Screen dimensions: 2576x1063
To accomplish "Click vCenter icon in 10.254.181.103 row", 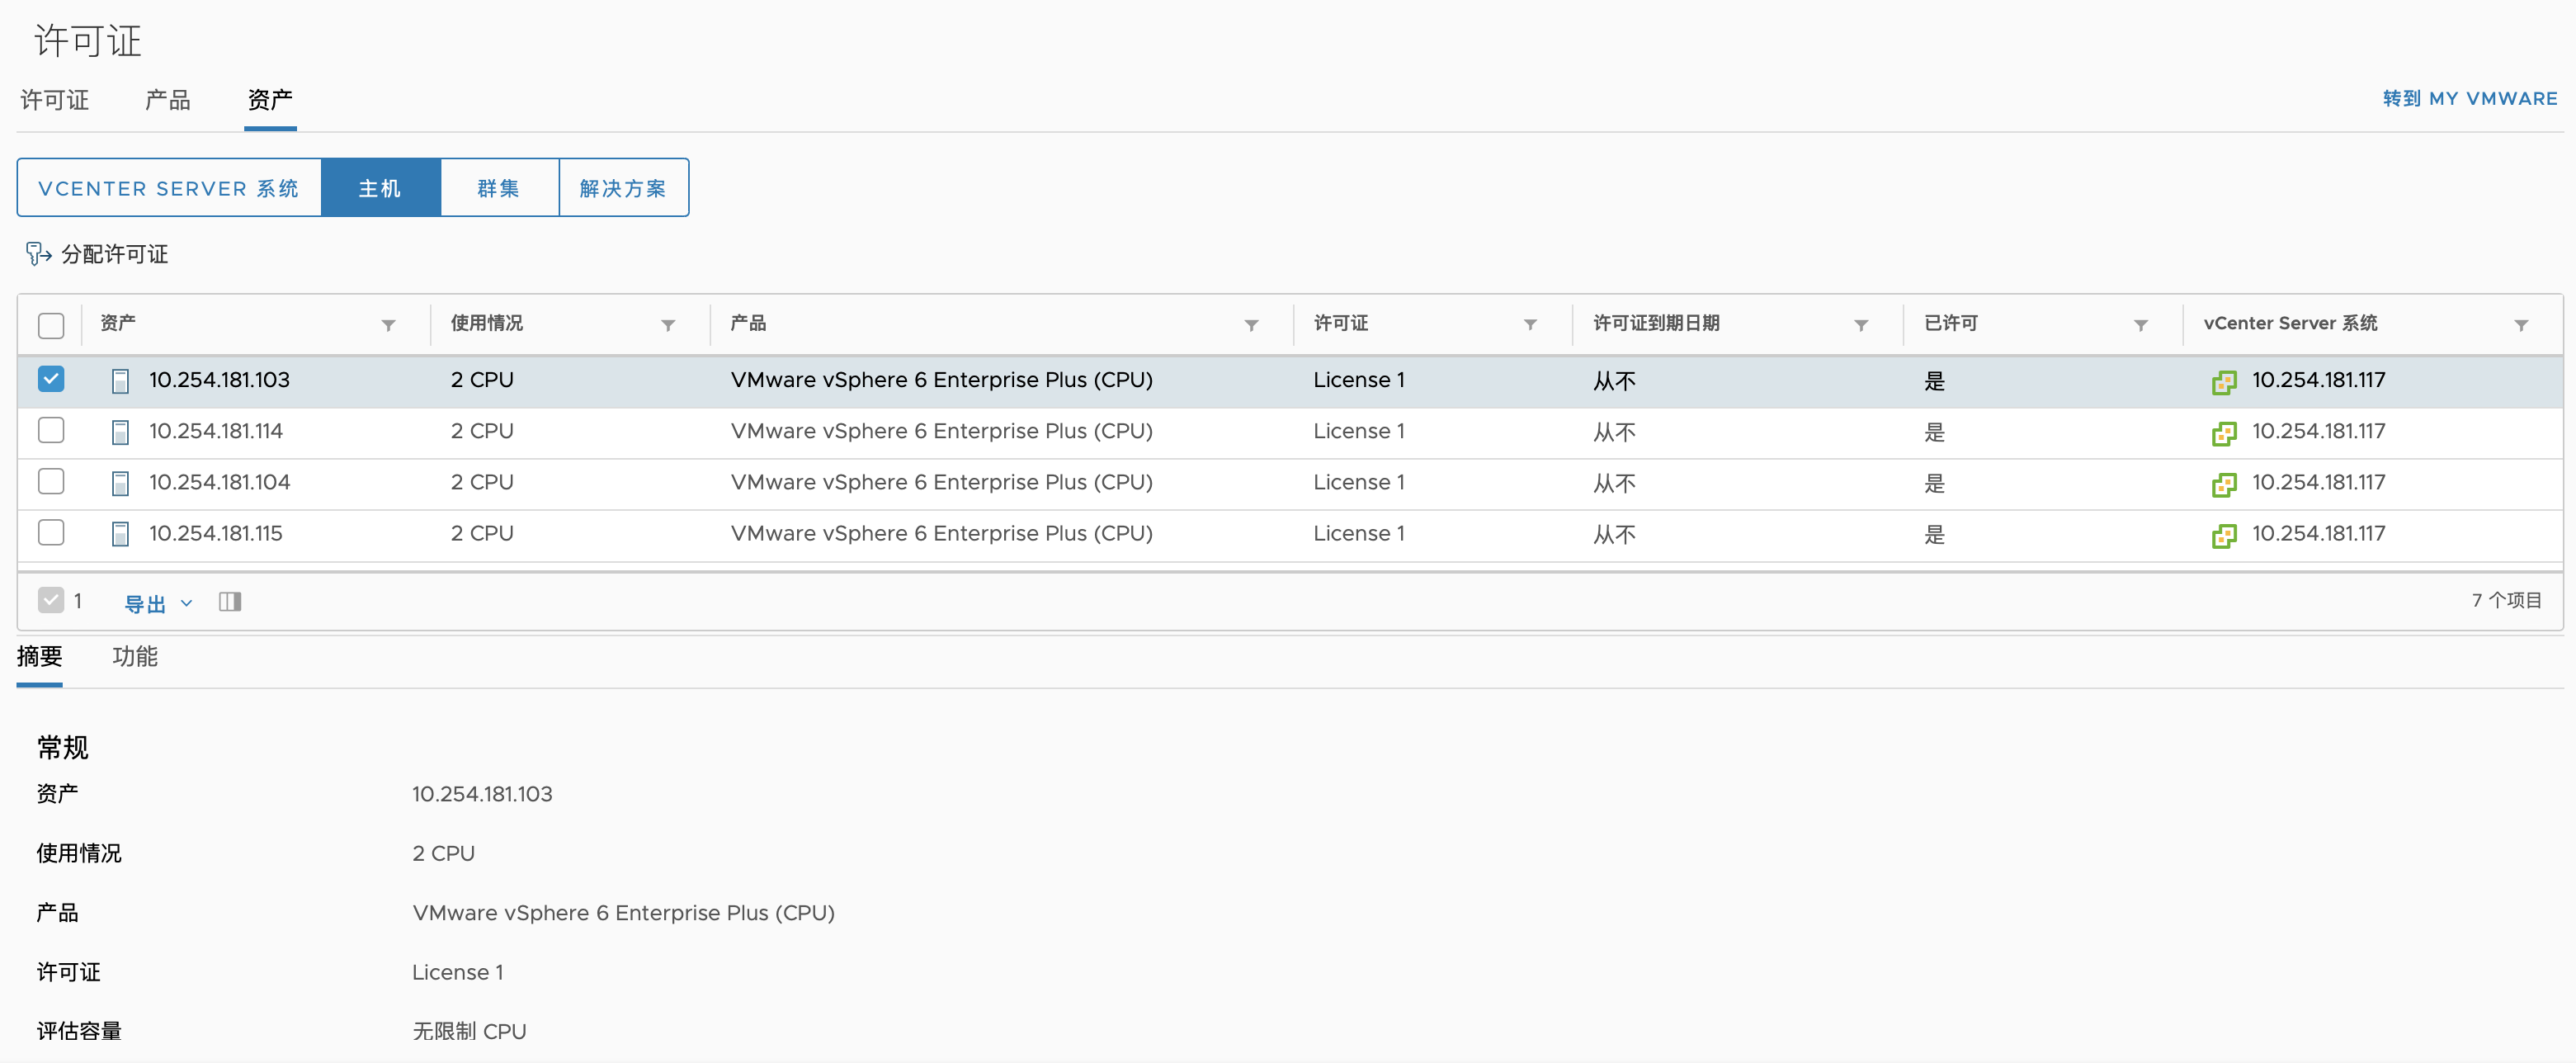I will 2224,382.
